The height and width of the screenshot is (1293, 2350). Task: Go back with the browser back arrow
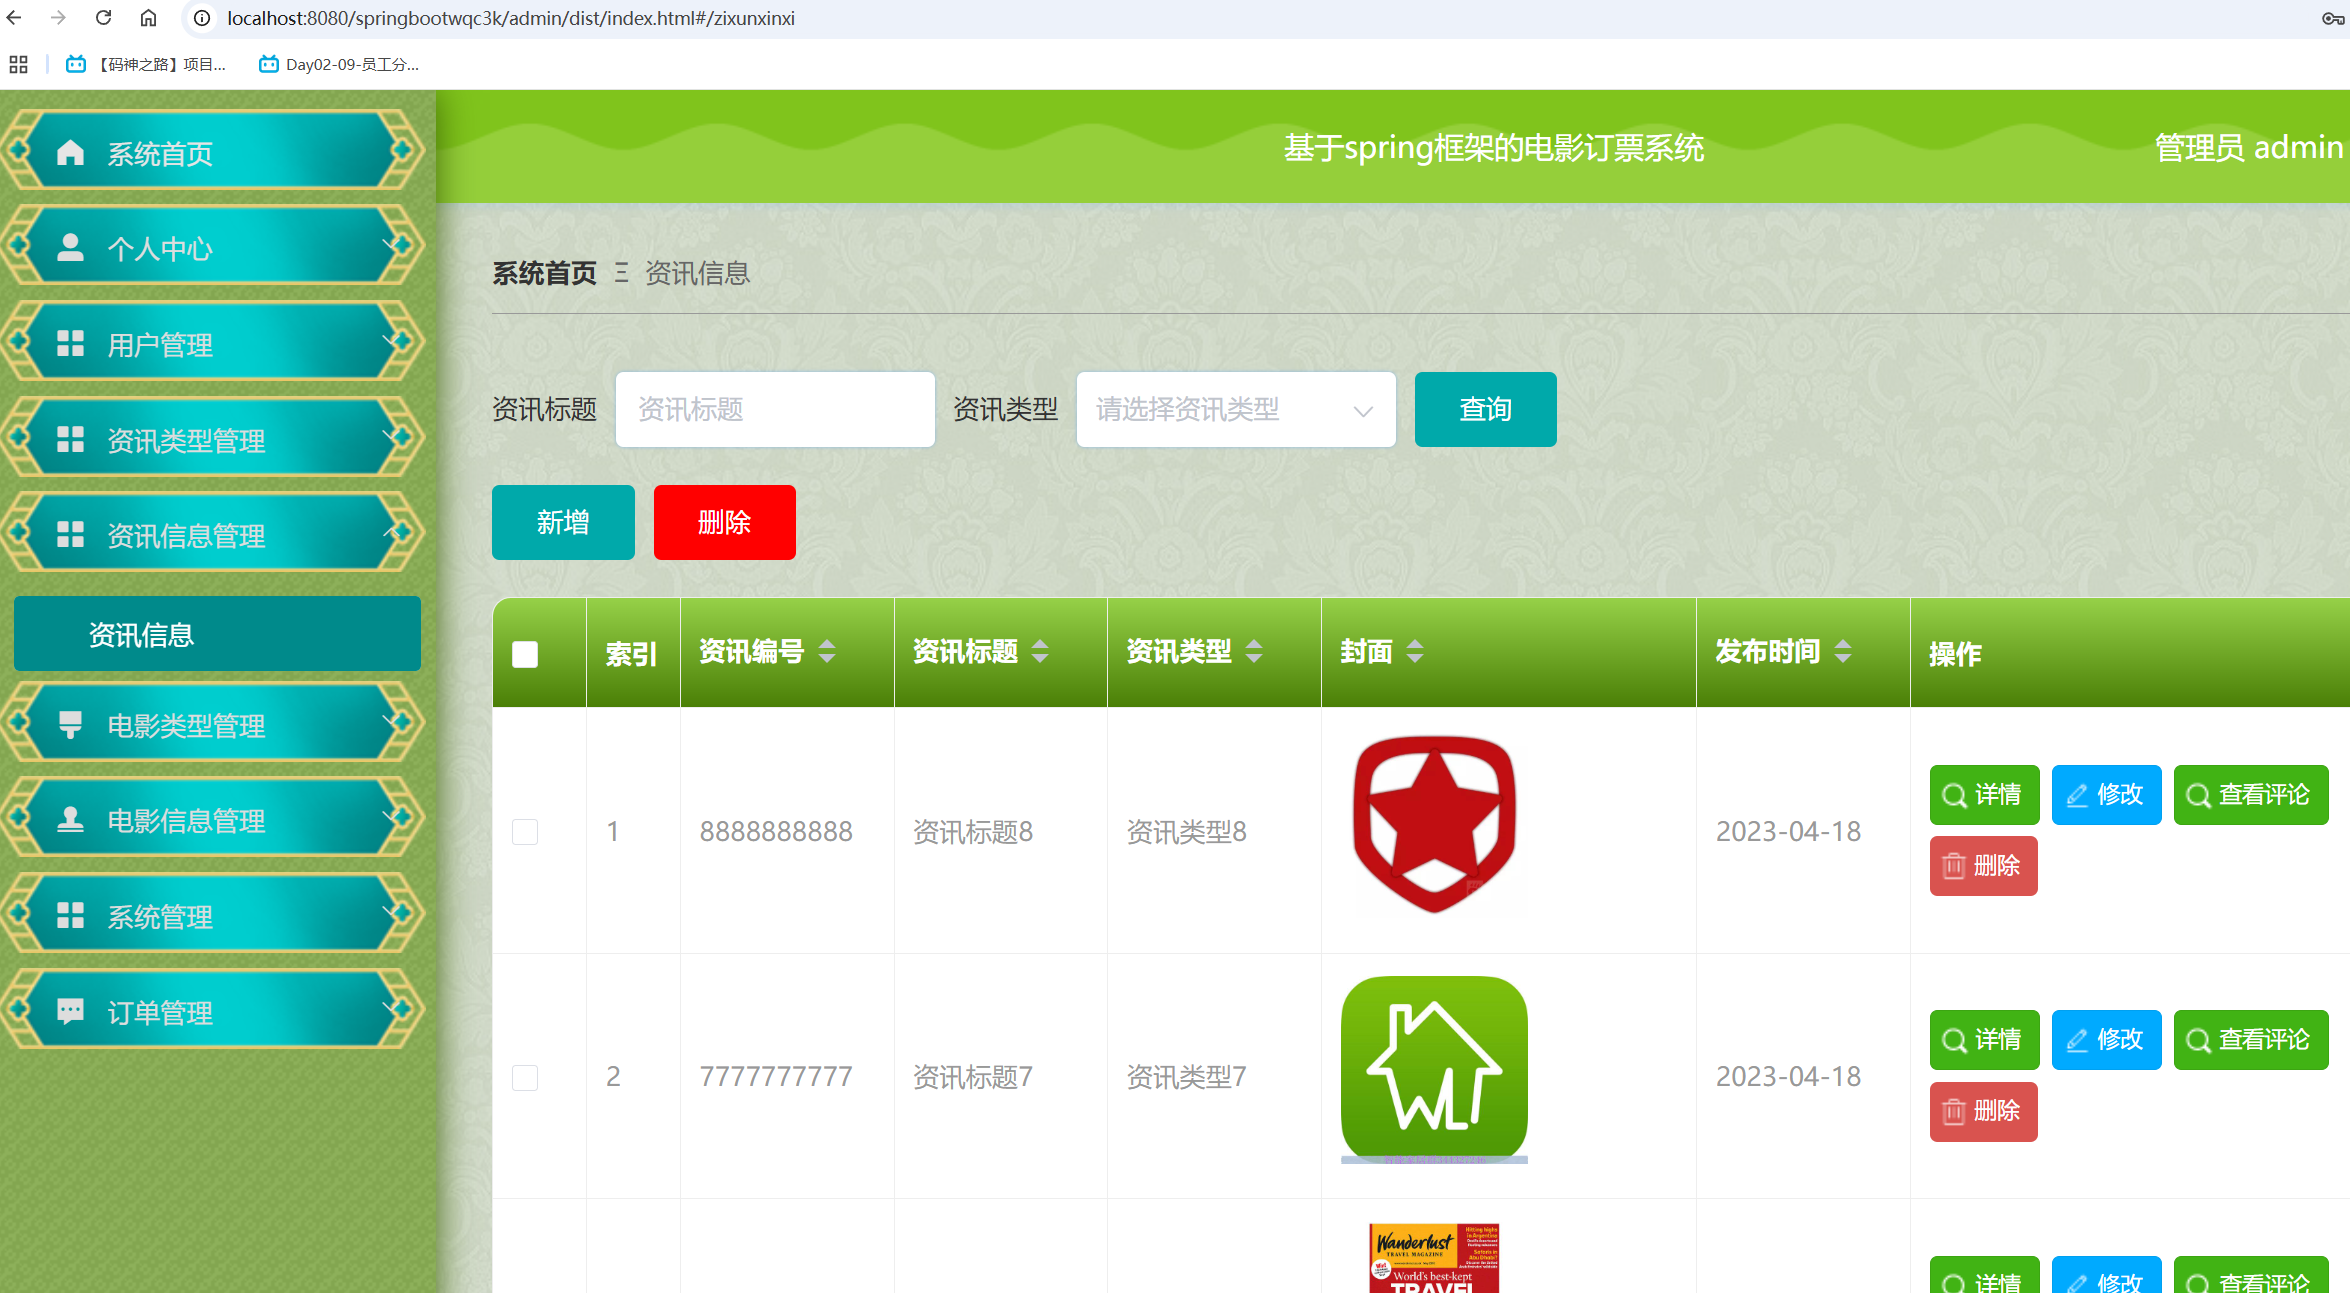point(14,18)
